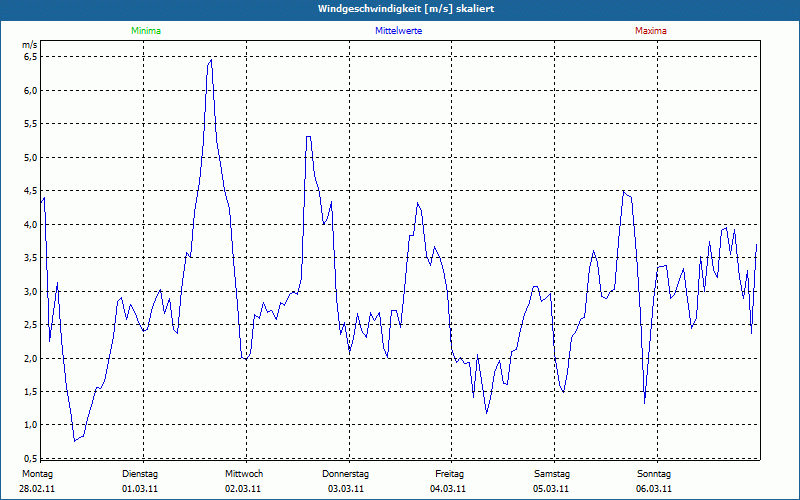This screenshot has width=800, height=500.
Task: Click the Montag day label
Action: (37, 474)
